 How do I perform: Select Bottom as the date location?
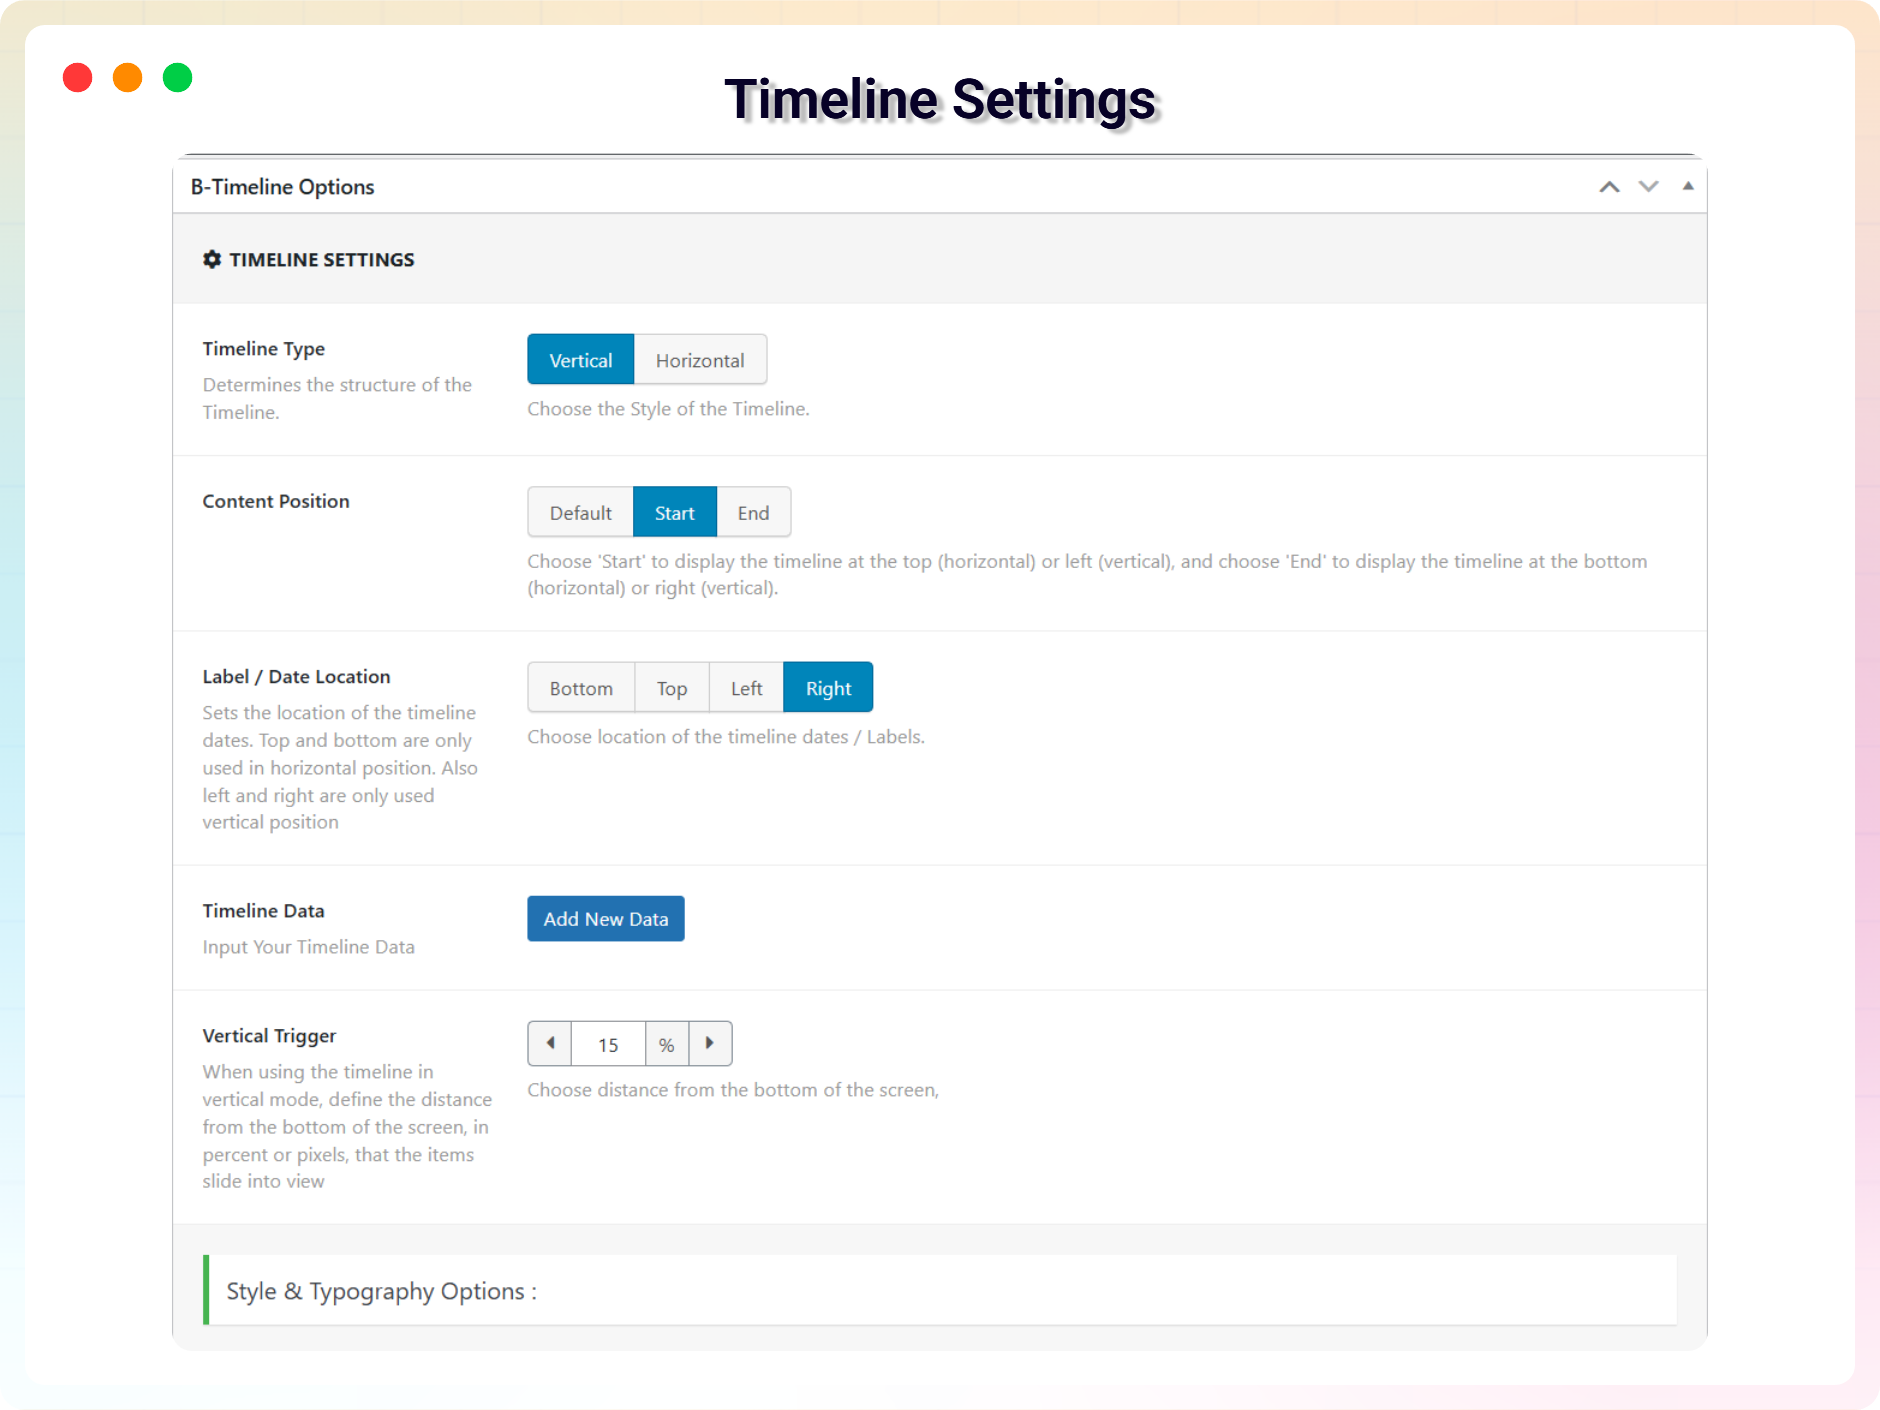pos(580,687)
